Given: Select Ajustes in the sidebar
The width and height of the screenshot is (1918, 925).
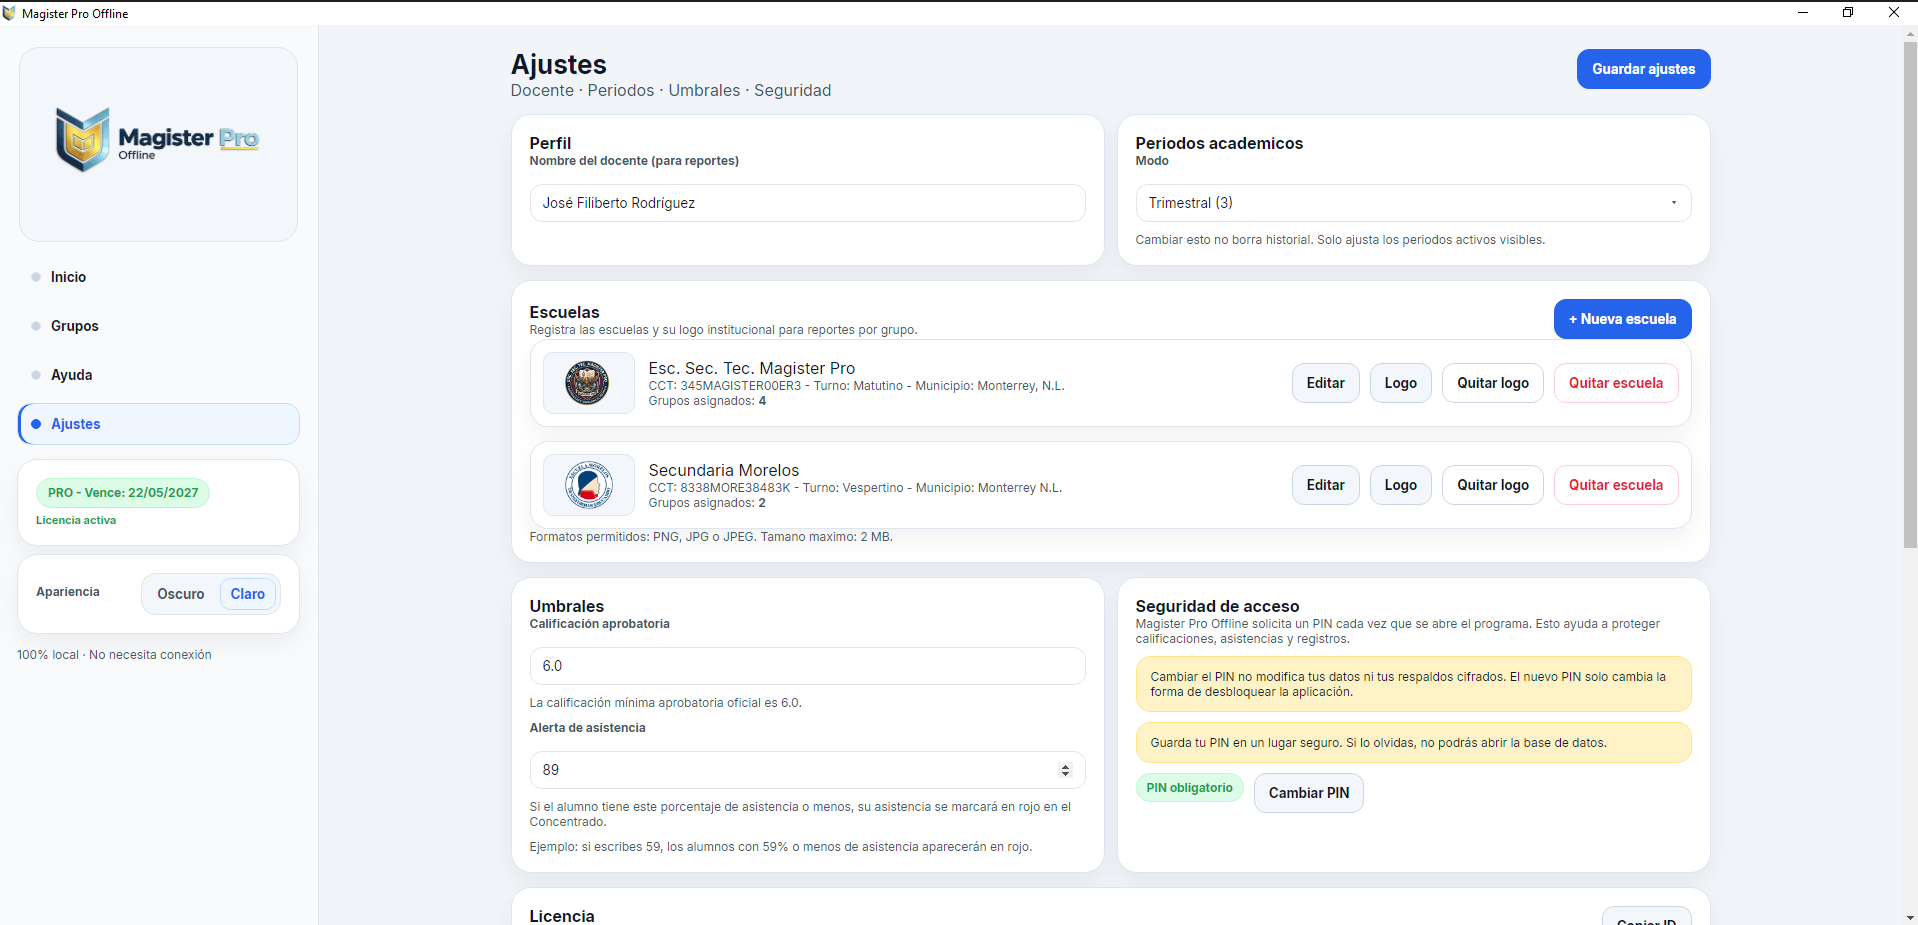Looking at the screenshot, I should [159, 424].
